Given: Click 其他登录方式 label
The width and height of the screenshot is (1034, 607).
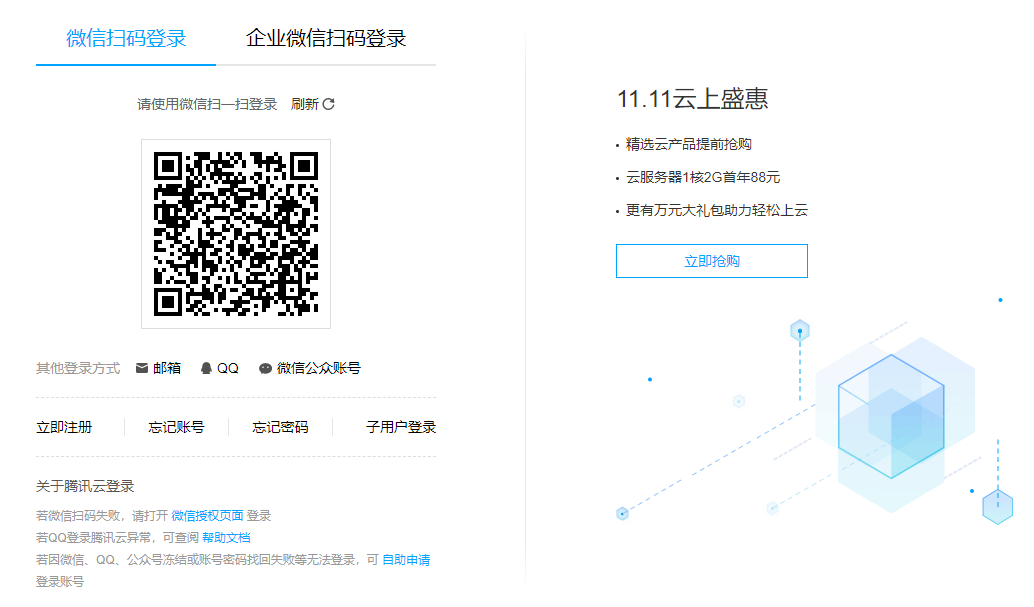Looking at the screenshot, I should click(78, 368).
